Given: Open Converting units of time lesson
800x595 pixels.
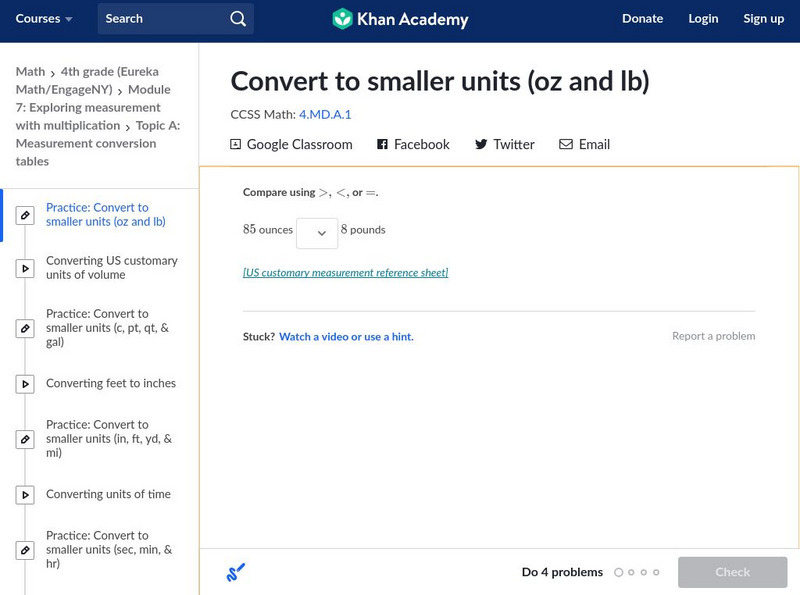Looking at the screenshot, I should 108,494.
